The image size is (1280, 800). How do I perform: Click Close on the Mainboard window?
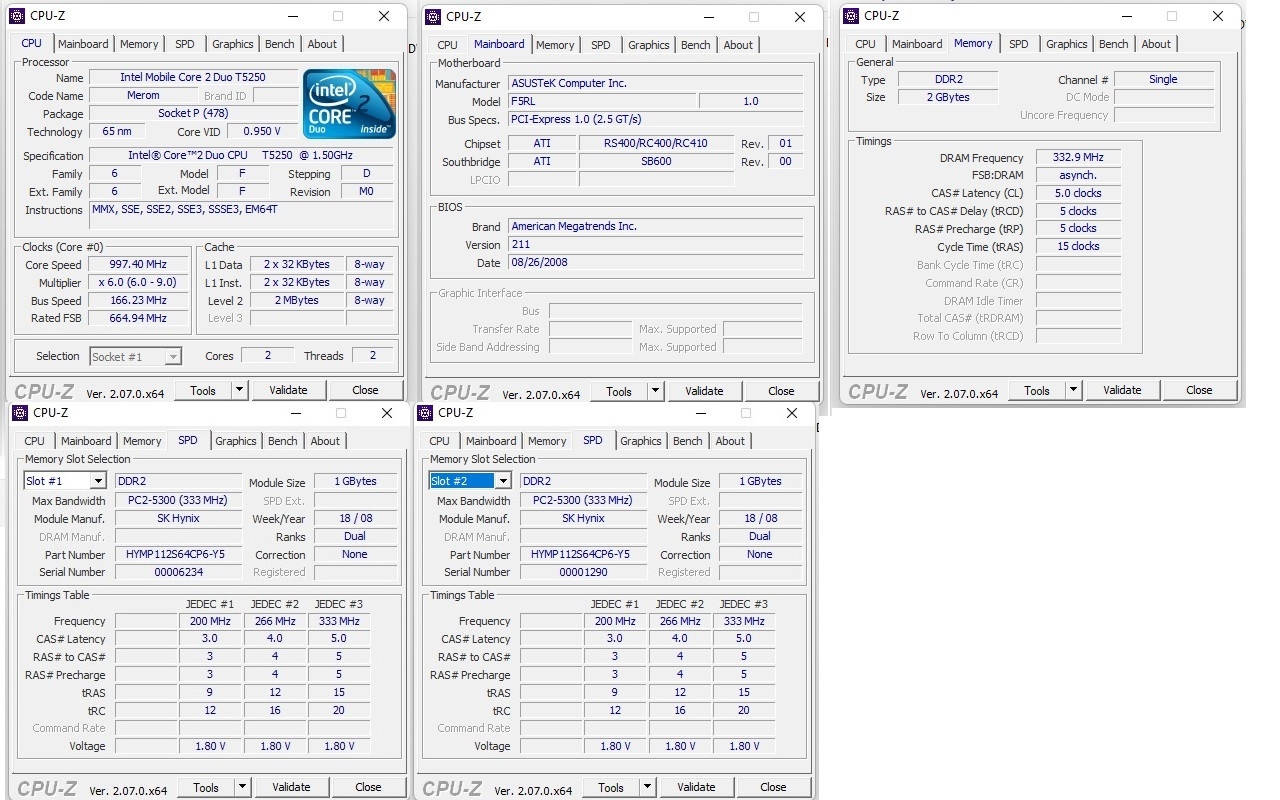pyautogui.click(x=781, y=391)
